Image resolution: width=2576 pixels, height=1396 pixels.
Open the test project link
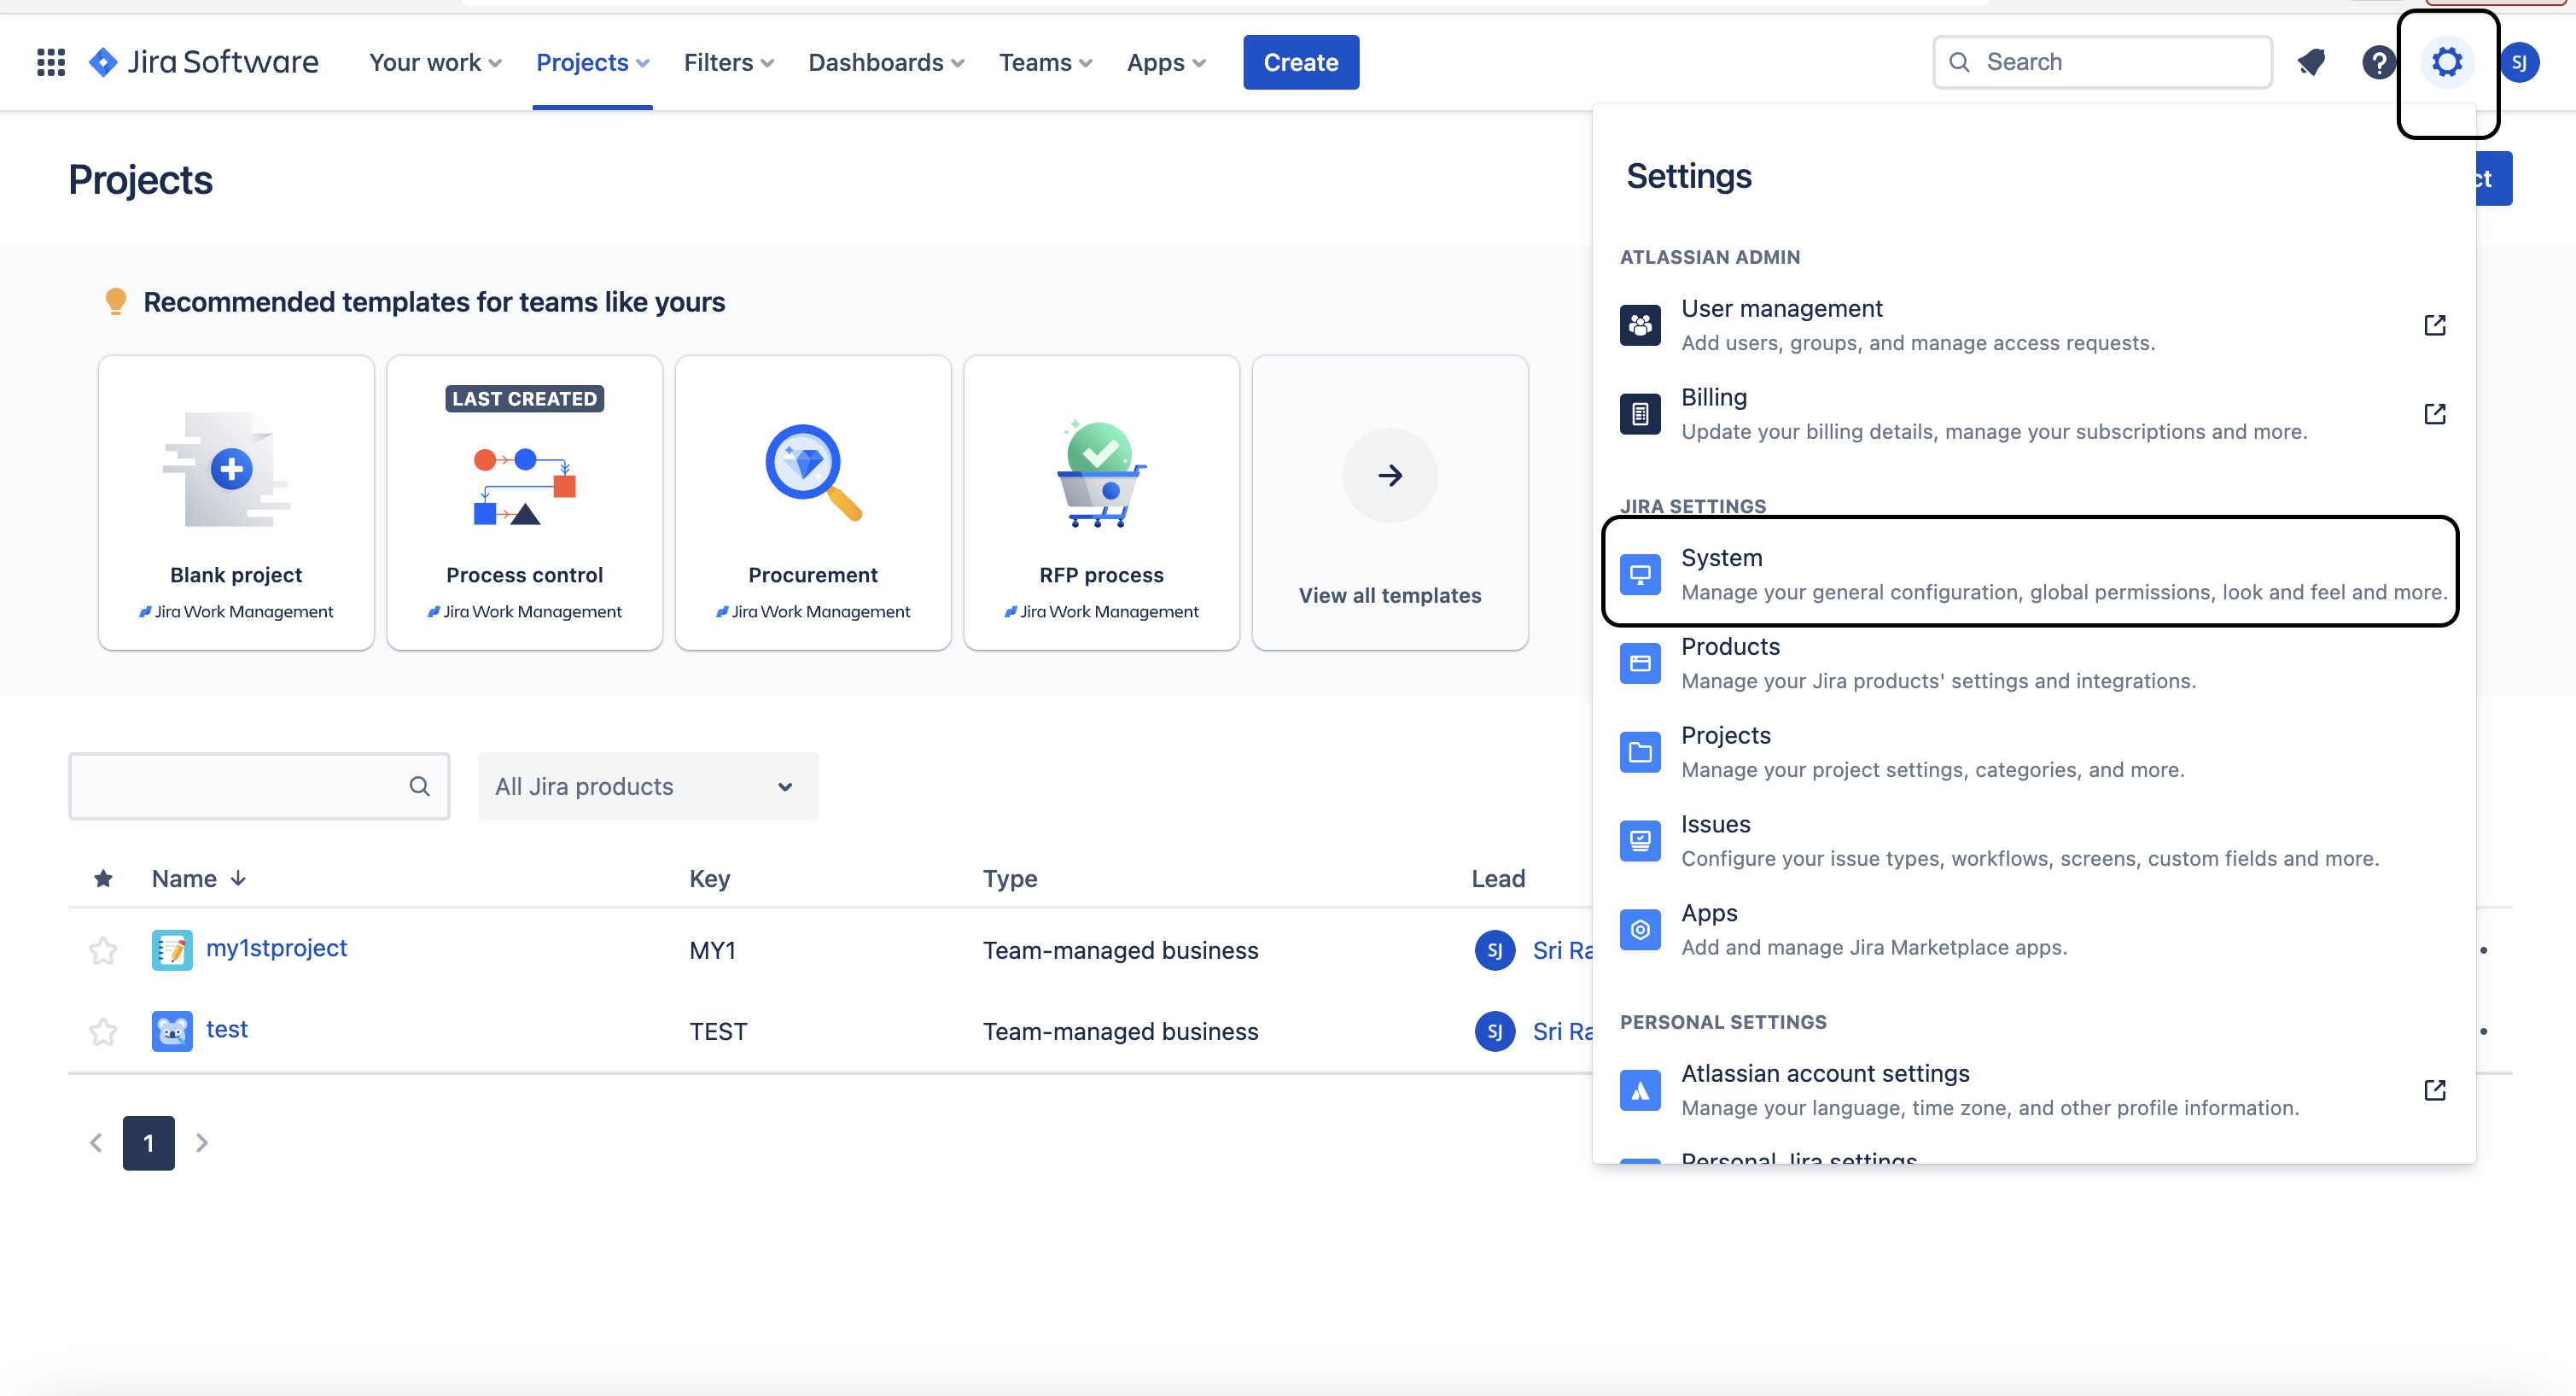[227, 1029]
